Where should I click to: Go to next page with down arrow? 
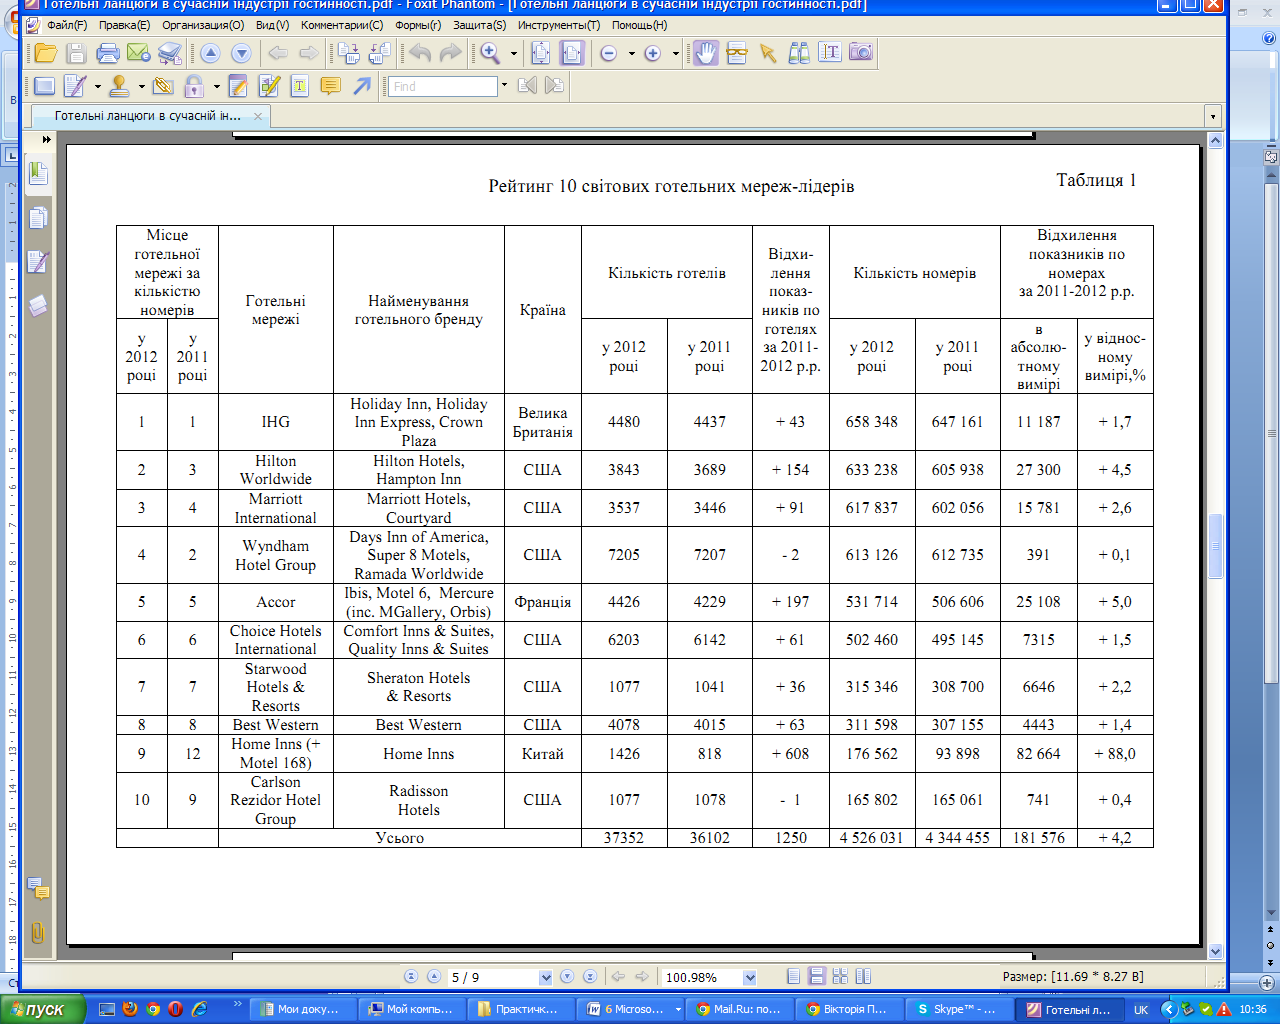(x=241, y=53)
